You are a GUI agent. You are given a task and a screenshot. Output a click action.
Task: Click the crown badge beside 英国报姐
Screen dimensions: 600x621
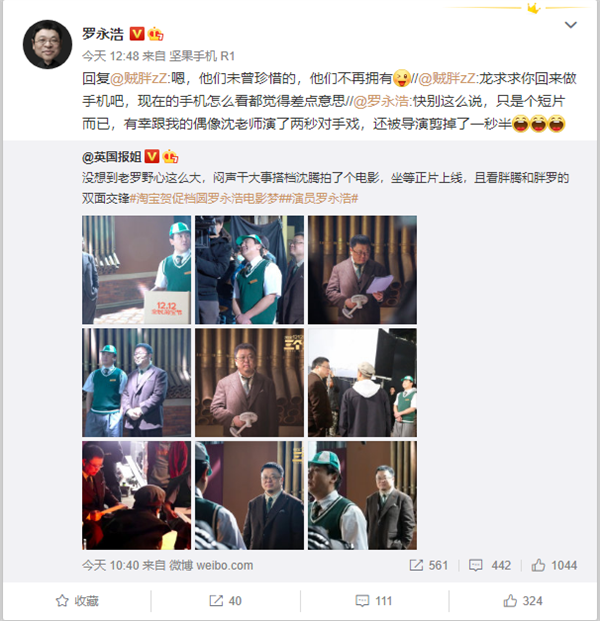click(x=170, y=157)
